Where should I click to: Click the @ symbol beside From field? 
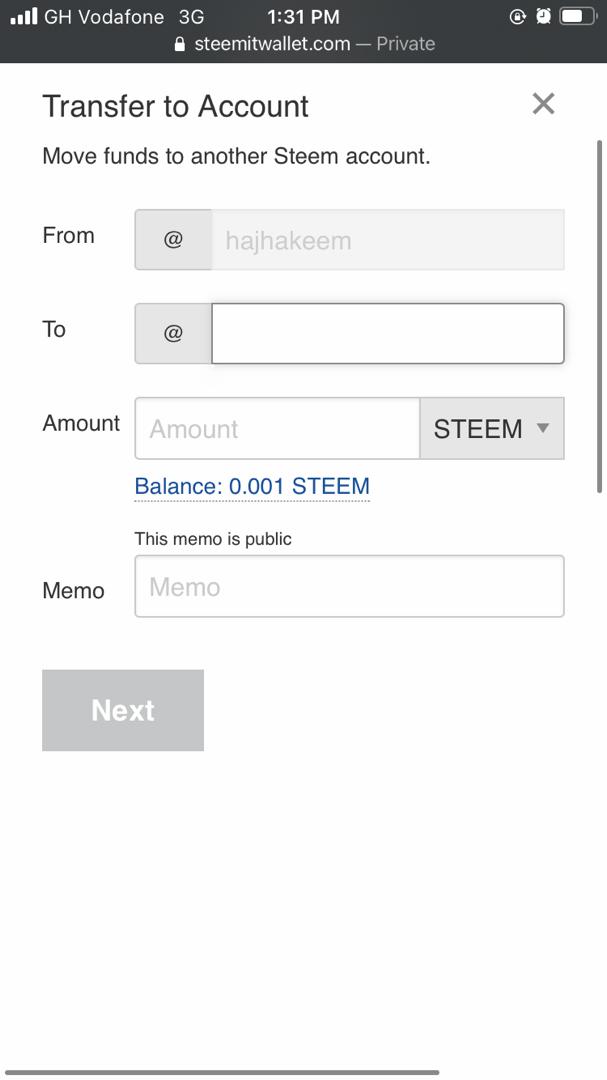173,240
